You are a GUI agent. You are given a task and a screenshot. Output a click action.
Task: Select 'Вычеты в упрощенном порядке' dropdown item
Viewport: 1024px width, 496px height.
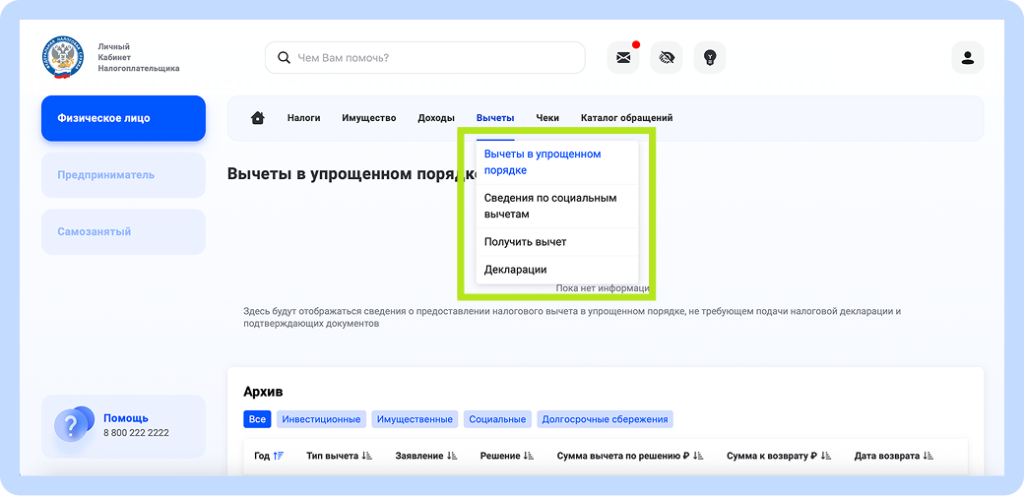click(557, 163)
